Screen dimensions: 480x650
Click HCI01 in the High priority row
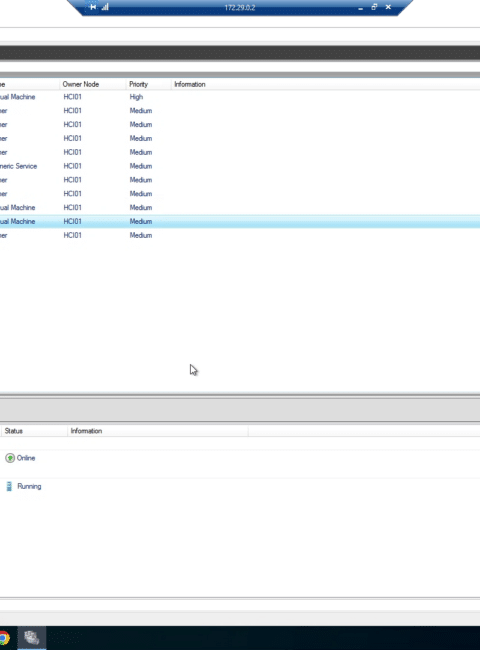coord(73,97)
